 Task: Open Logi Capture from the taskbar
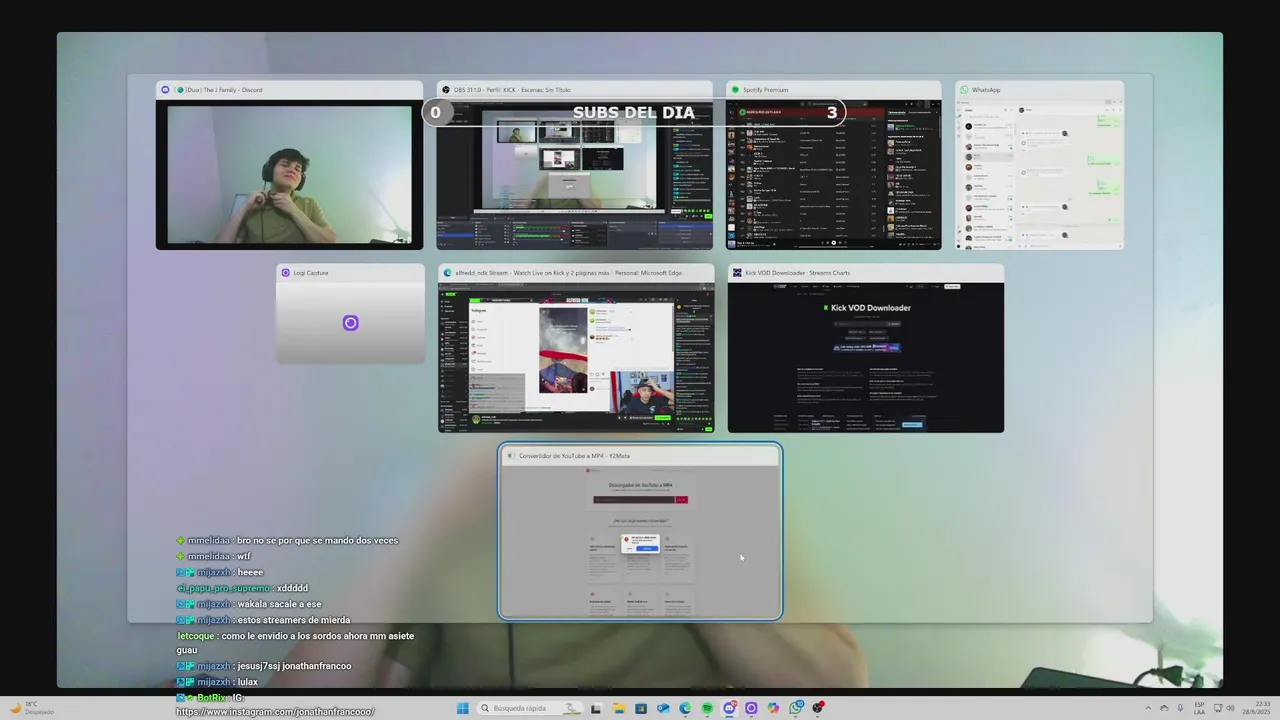(x=751, y=708)
